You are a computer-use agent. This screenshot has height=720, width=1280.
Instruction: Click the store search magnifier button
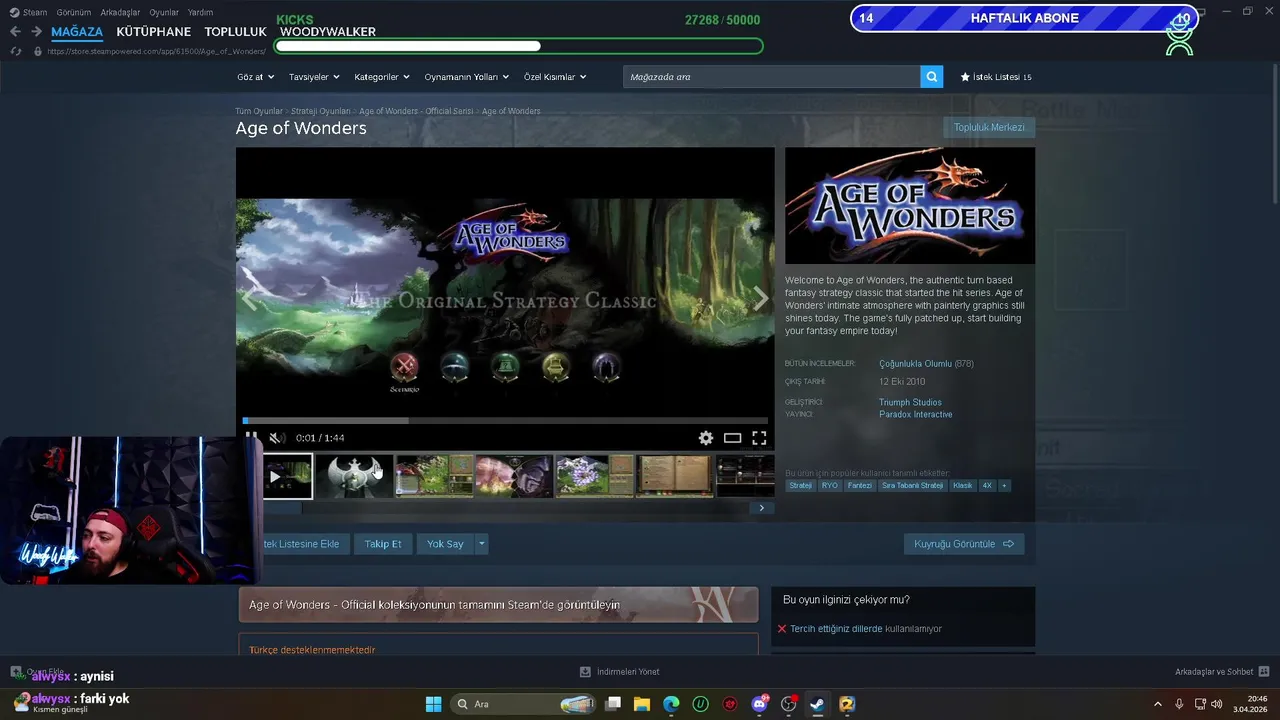pyautogui.click(x=931, y=77)
